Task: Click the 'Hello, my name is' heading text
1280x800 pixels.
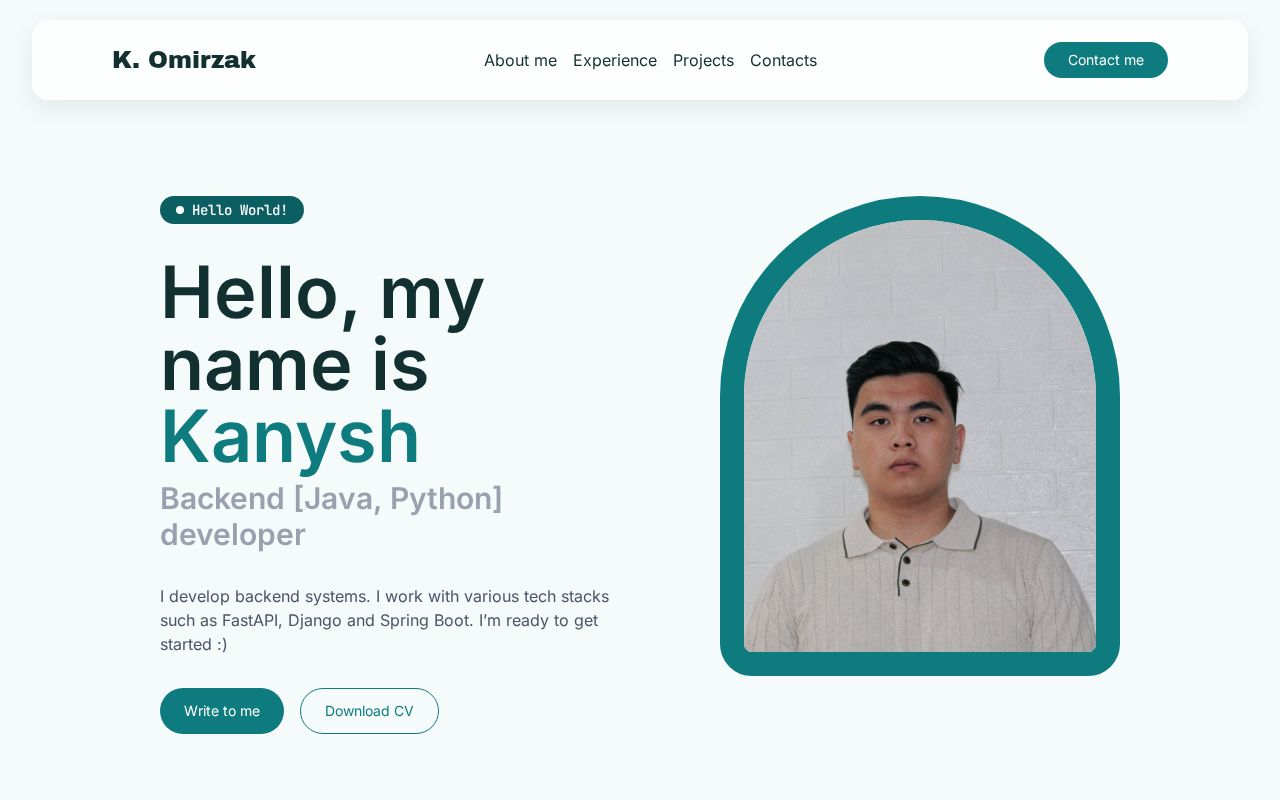Action: (322, 328)
